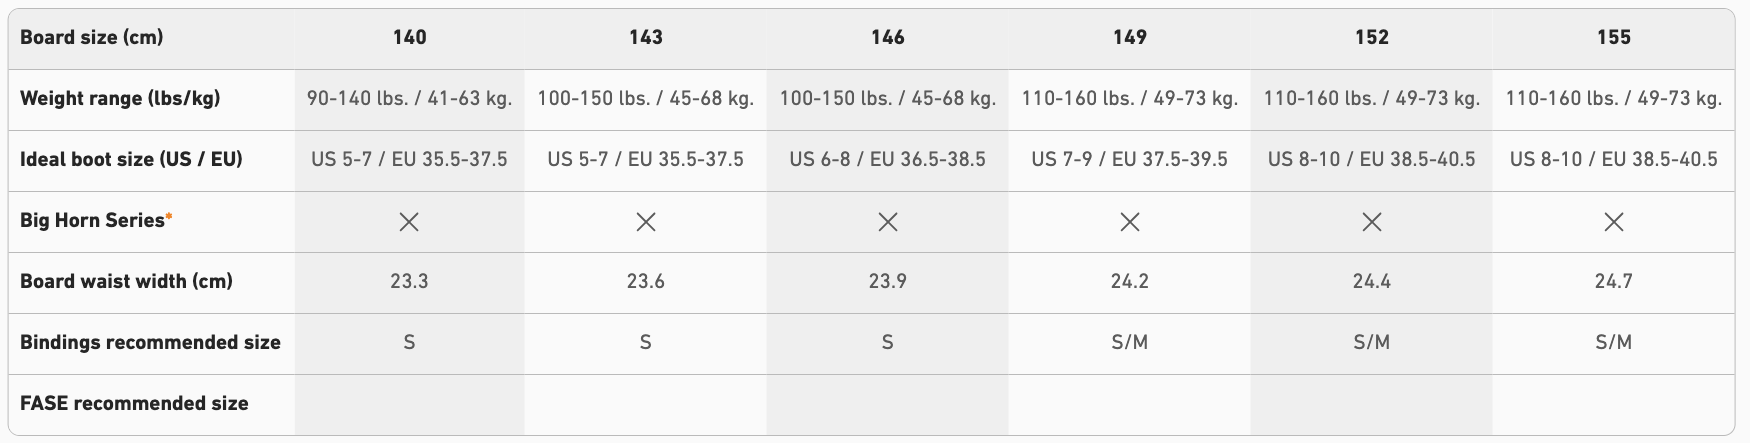This screenshot has width=1750, height=443.
Task: Click the X mark under board size 140
Action: (x=409, y=221)
